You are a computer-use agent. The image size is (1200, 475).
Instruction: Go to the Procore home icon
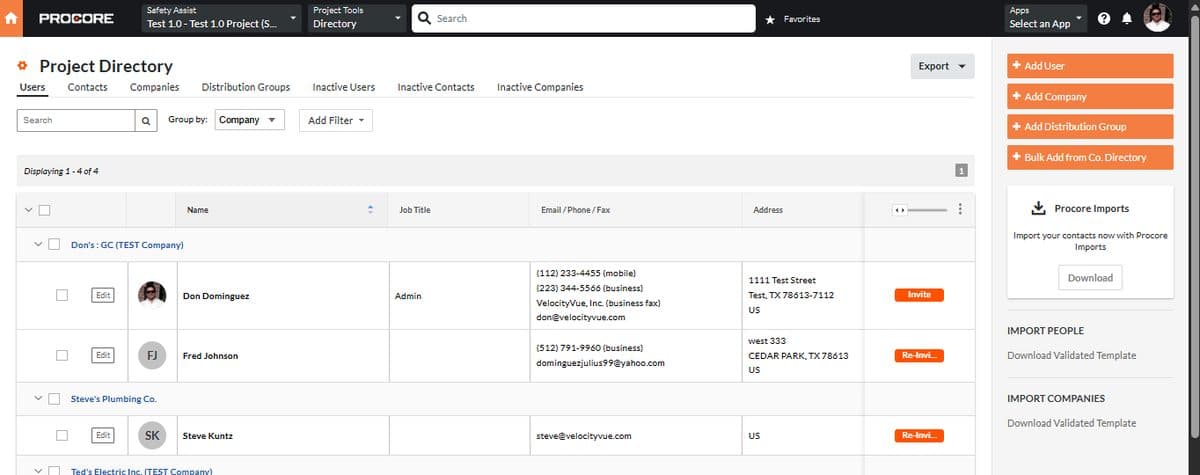(13, 18)
